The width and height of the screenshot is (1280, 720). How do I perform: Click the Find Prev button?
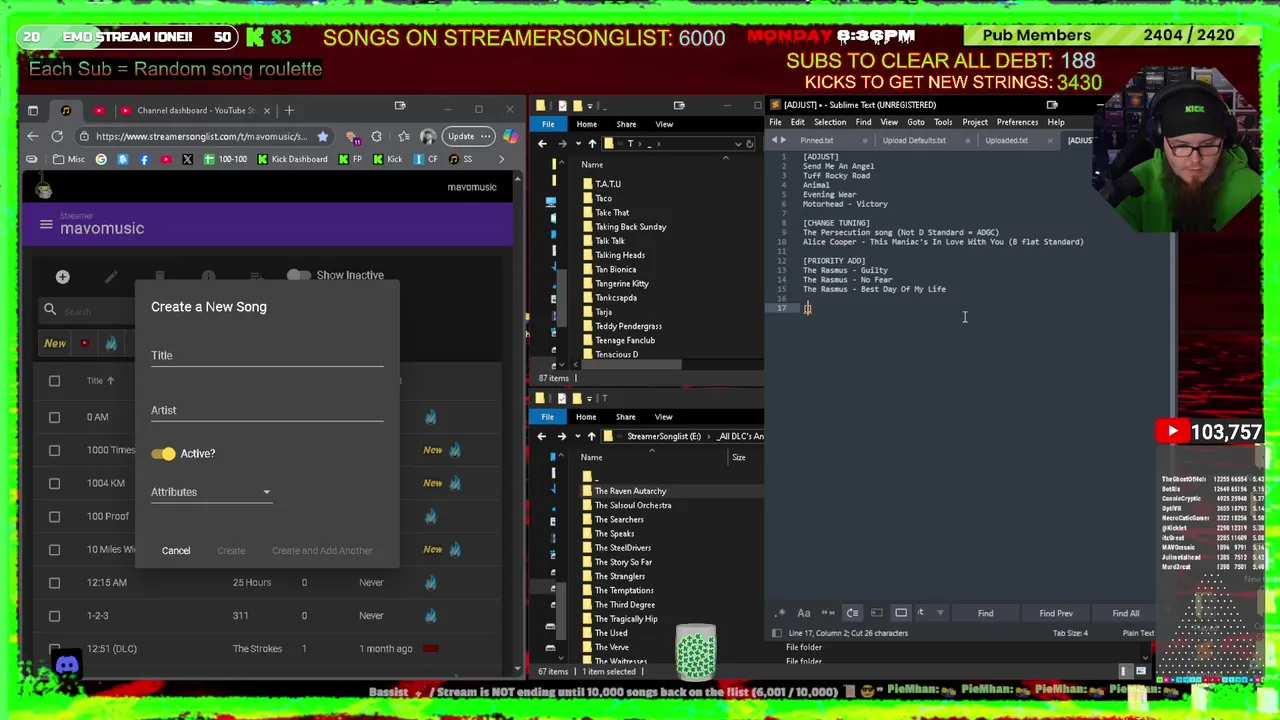[1056, 613]
